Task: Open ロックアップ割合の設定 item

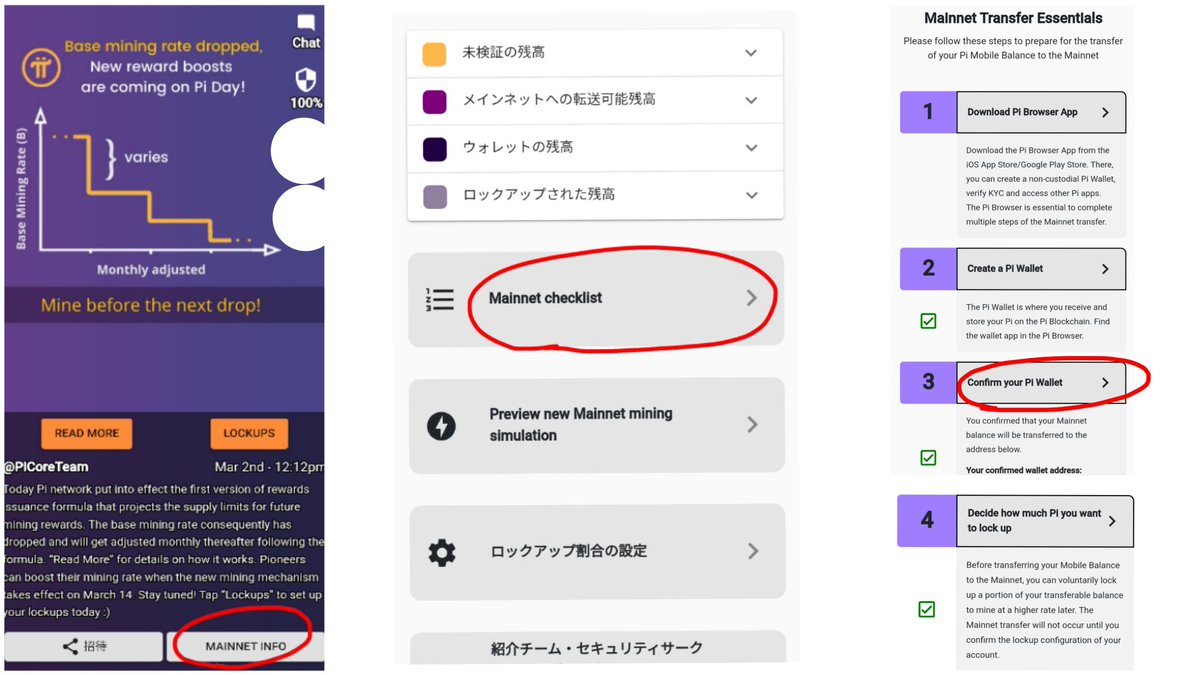Action: click(x=596, y=552)
